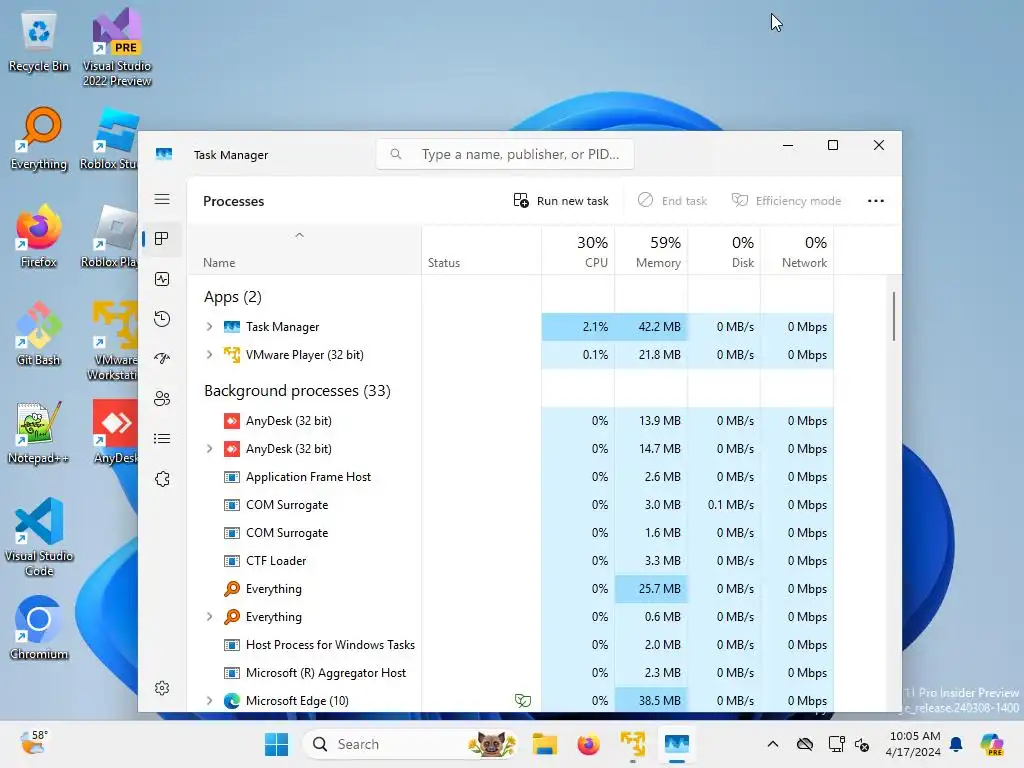
Task: Expand the second Everything process row
Action: (210, 616)
